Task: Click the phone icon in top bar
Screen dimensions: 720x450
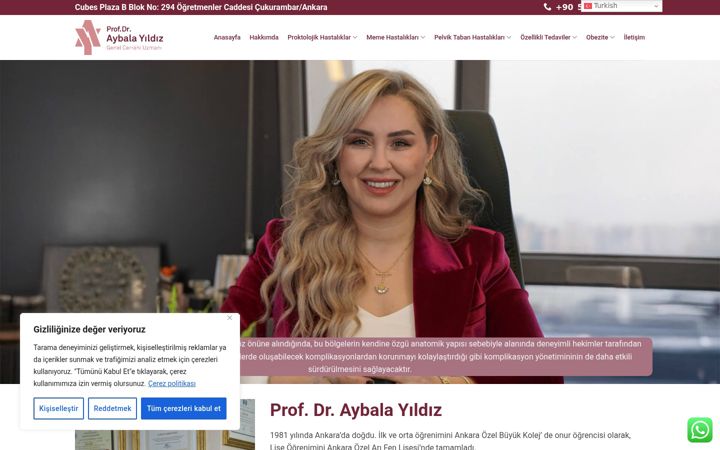Action: pos(547,7)
